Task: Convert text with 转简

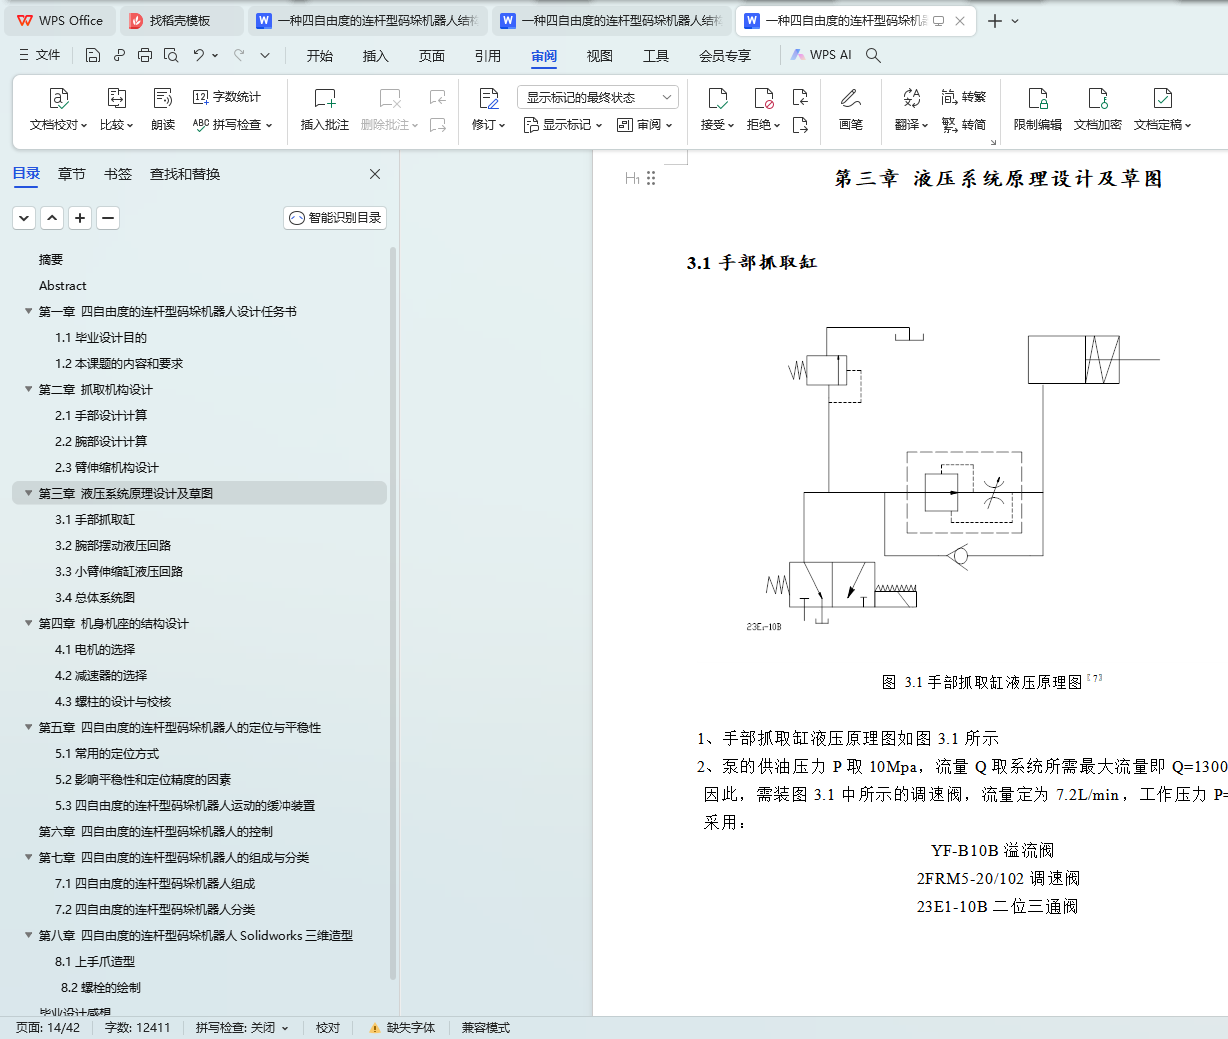Action: coord(964,125)
